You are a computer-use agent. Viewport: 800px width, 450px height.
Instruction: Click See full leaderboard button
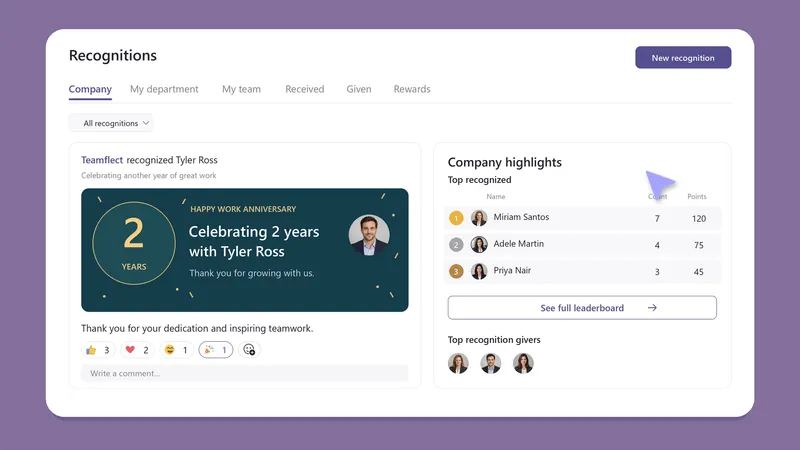coord(582,308)
